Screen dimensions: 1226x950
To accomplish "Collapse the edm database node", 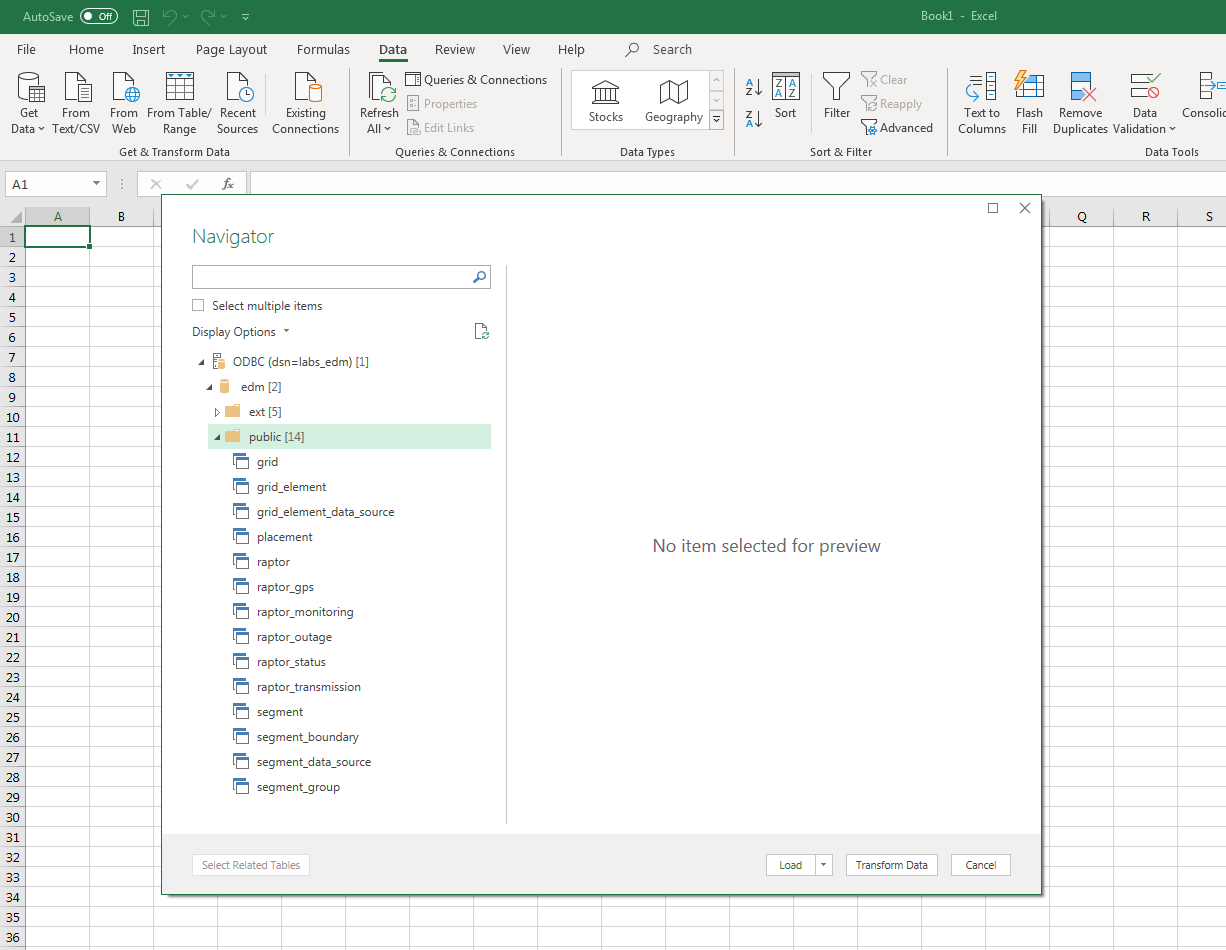I will click(210, 387).
